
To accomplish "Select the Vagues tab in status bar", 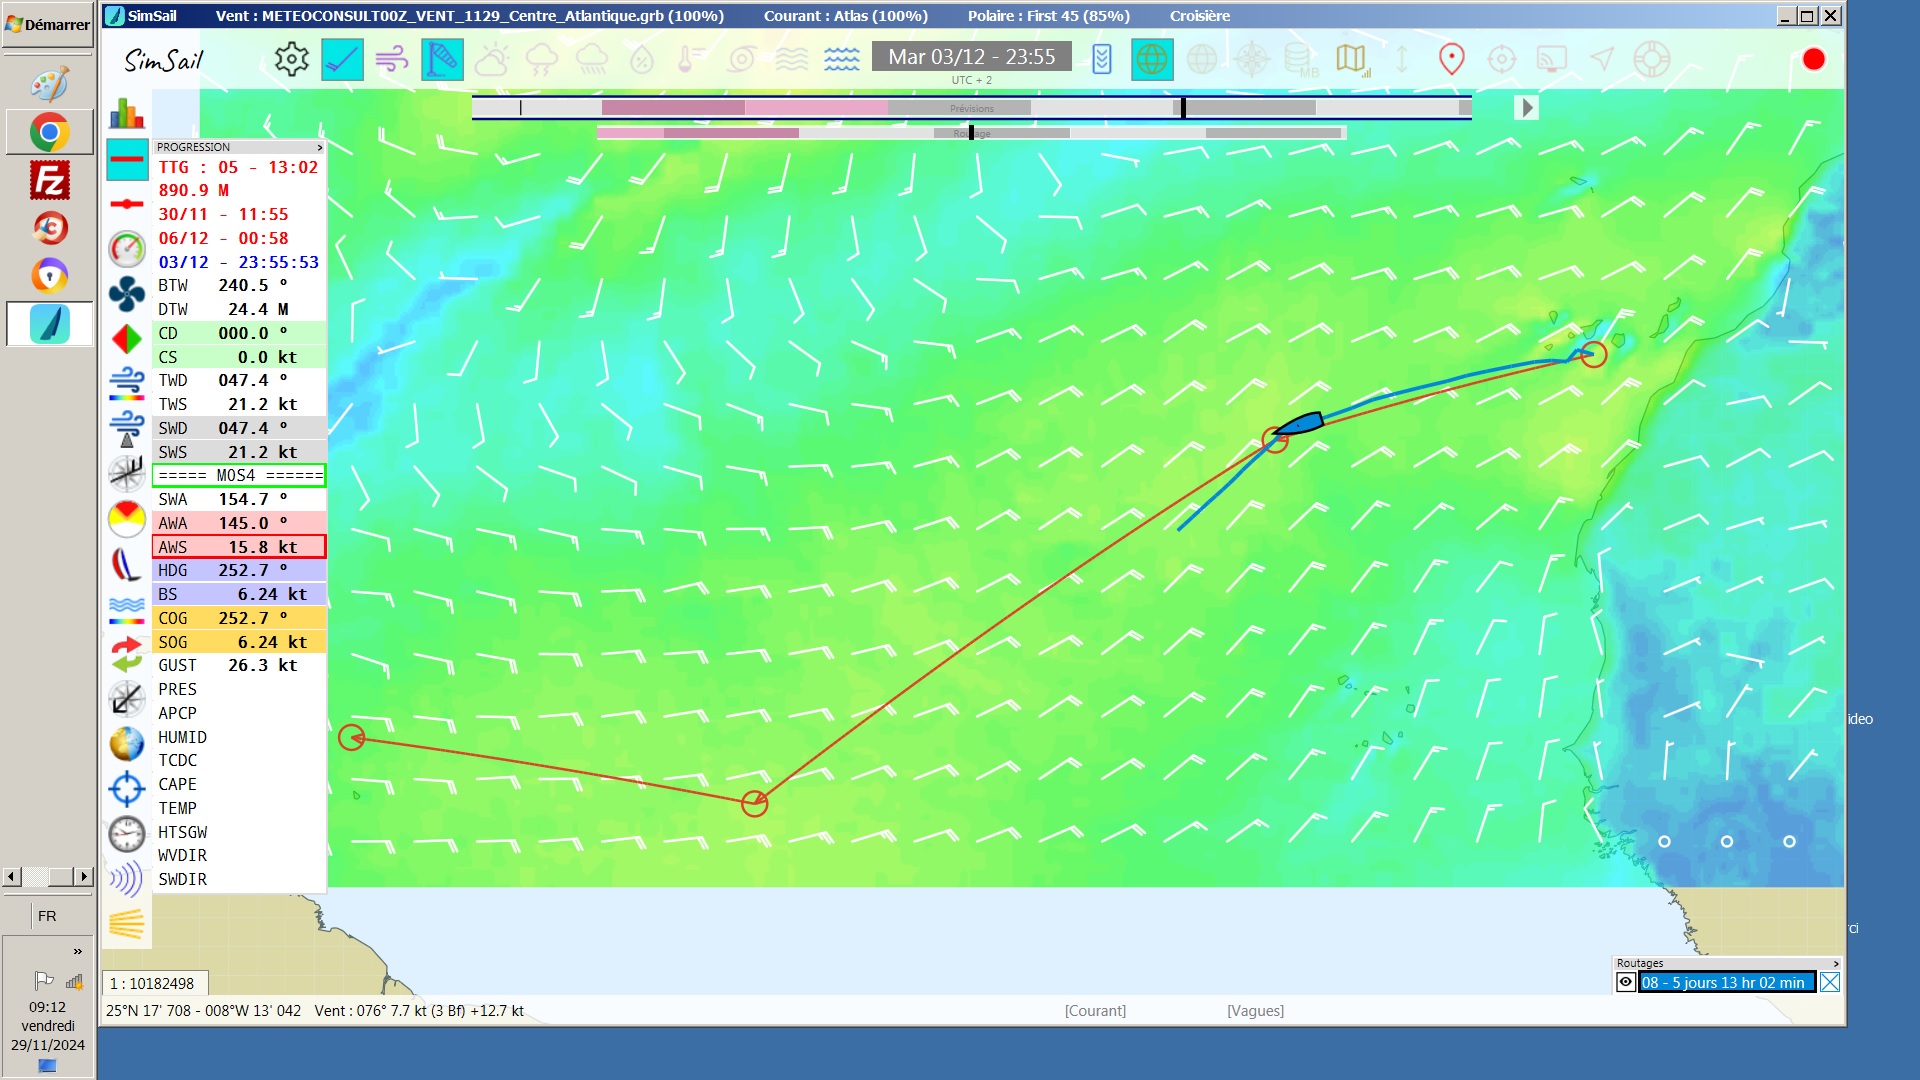I will click(x=1255, y=1011).
